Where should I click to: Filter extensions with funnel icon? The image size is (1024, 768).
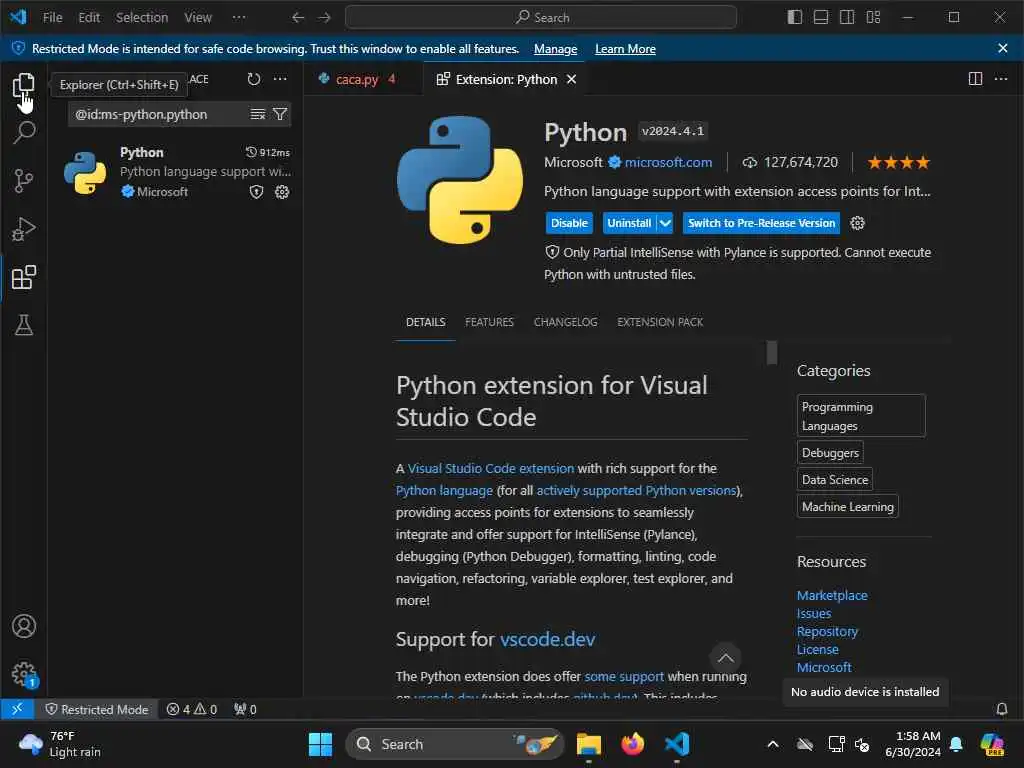click(x=280, y=114)
